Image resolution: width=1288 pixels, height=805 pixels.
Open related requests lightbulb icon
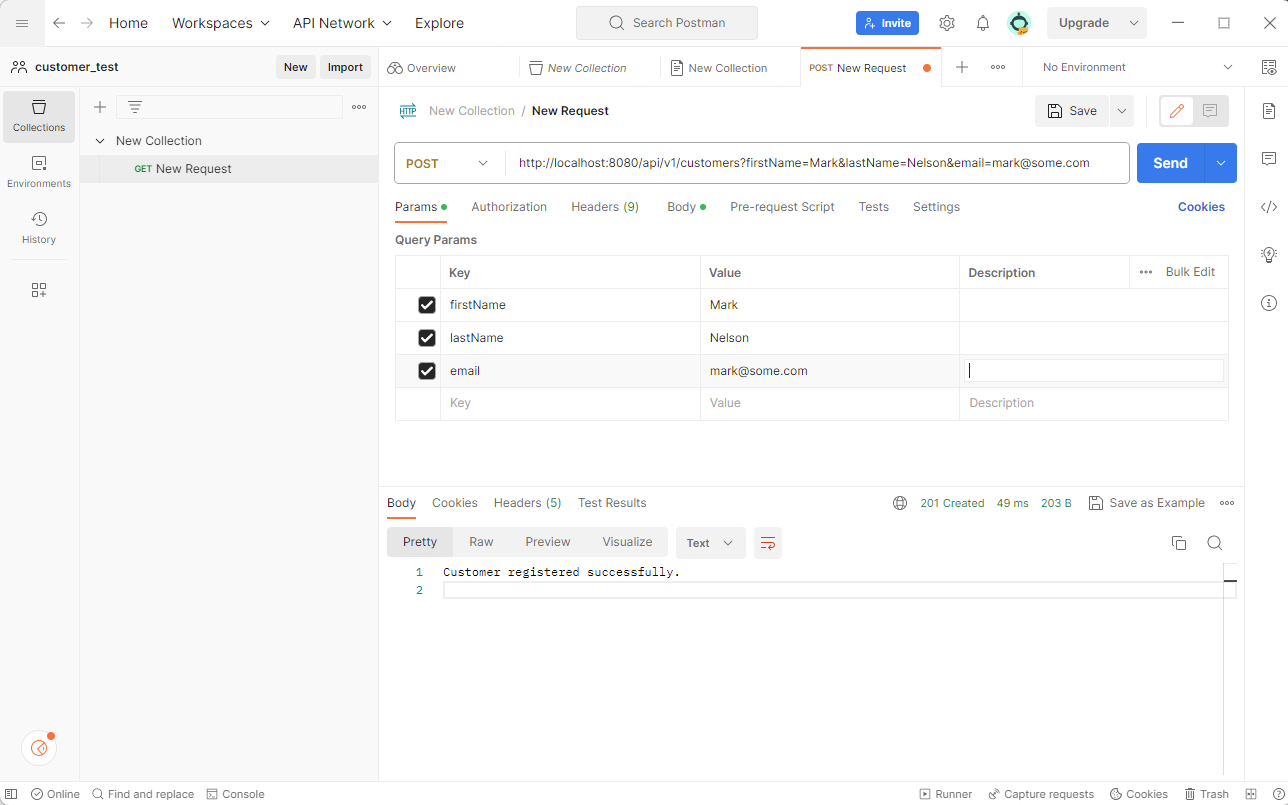(1269, 255)
